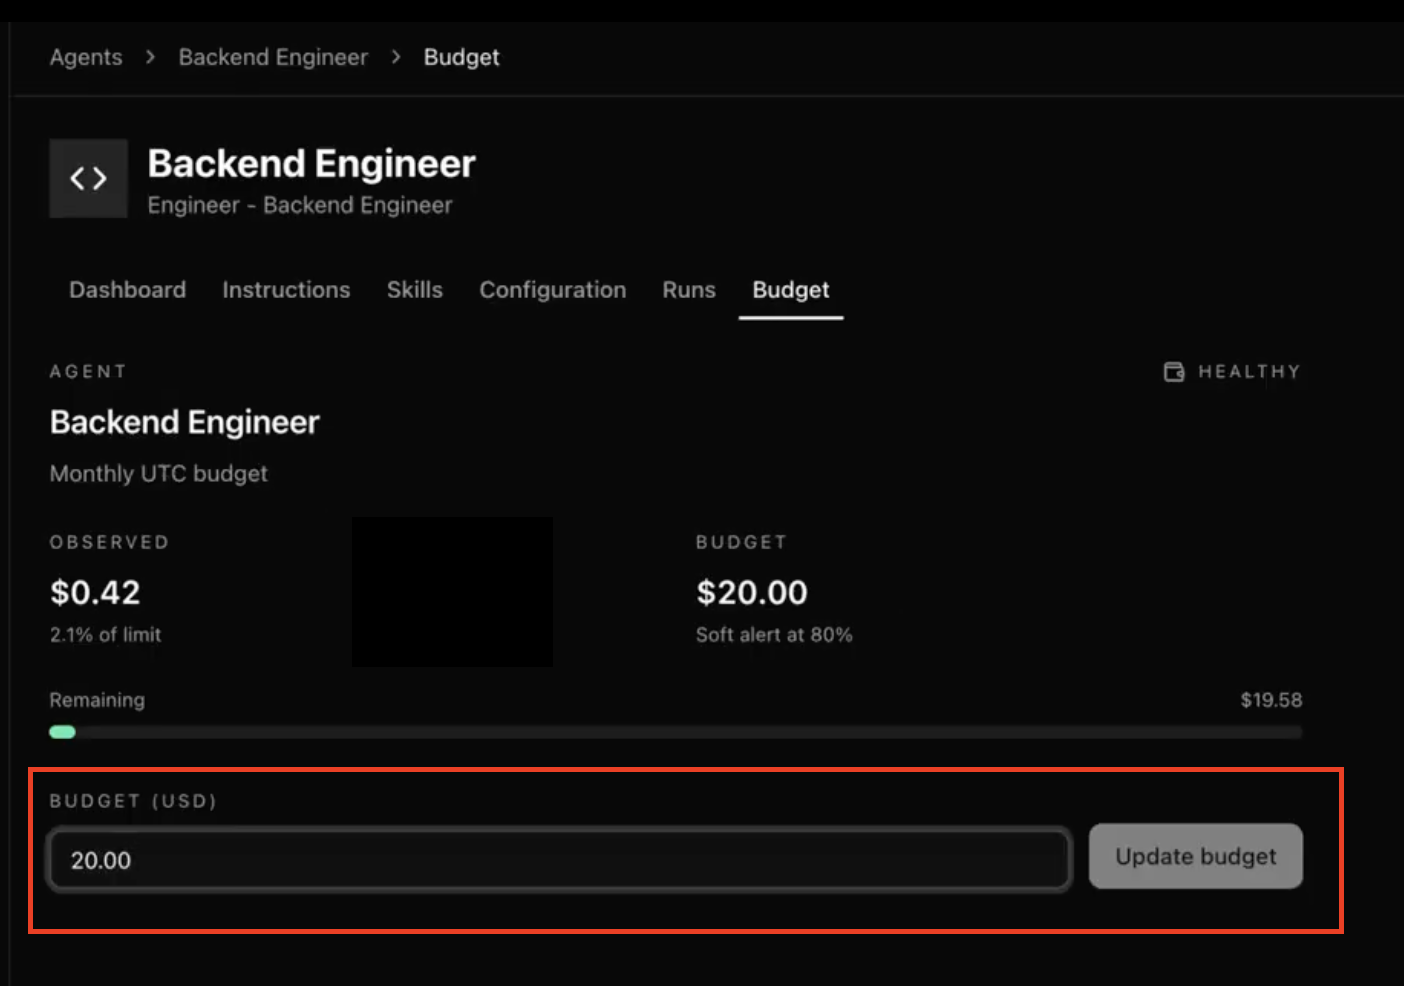
Task: Click the Backend Engineer agent heading
Action: click(x=184, y=421)
